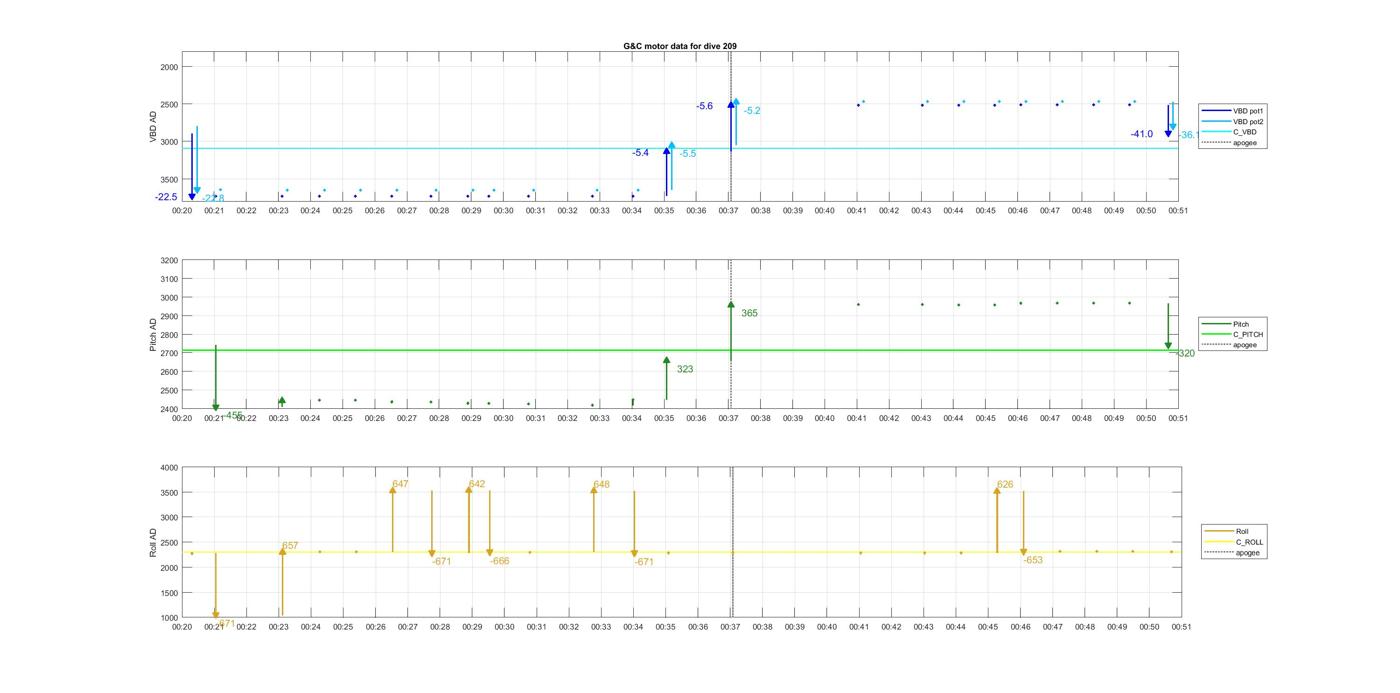Click the '-41.0' VBD label
Image resolution: width=1400 pixels, height=693 pixels.
point(1142,134)
